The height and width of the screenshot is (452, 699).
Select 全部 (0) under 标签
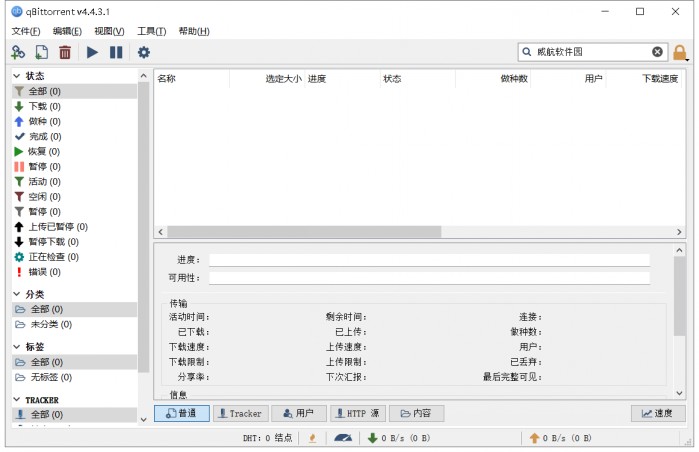click(x=74, y=362)
